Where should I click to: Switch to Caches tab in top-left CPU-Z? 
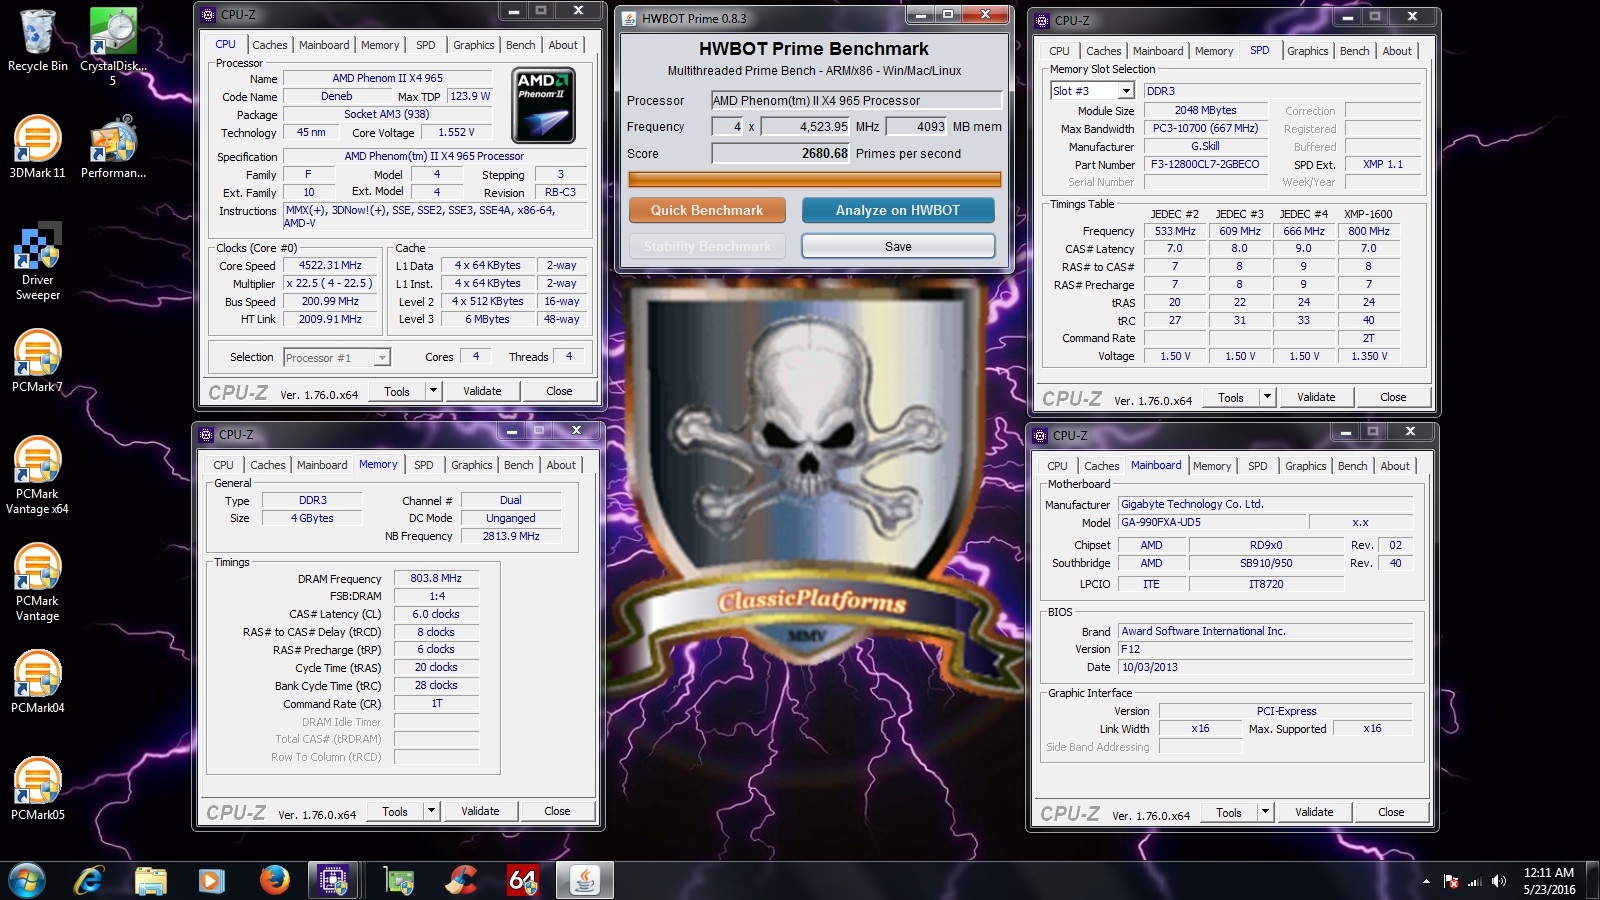click(x=270, y=45)
